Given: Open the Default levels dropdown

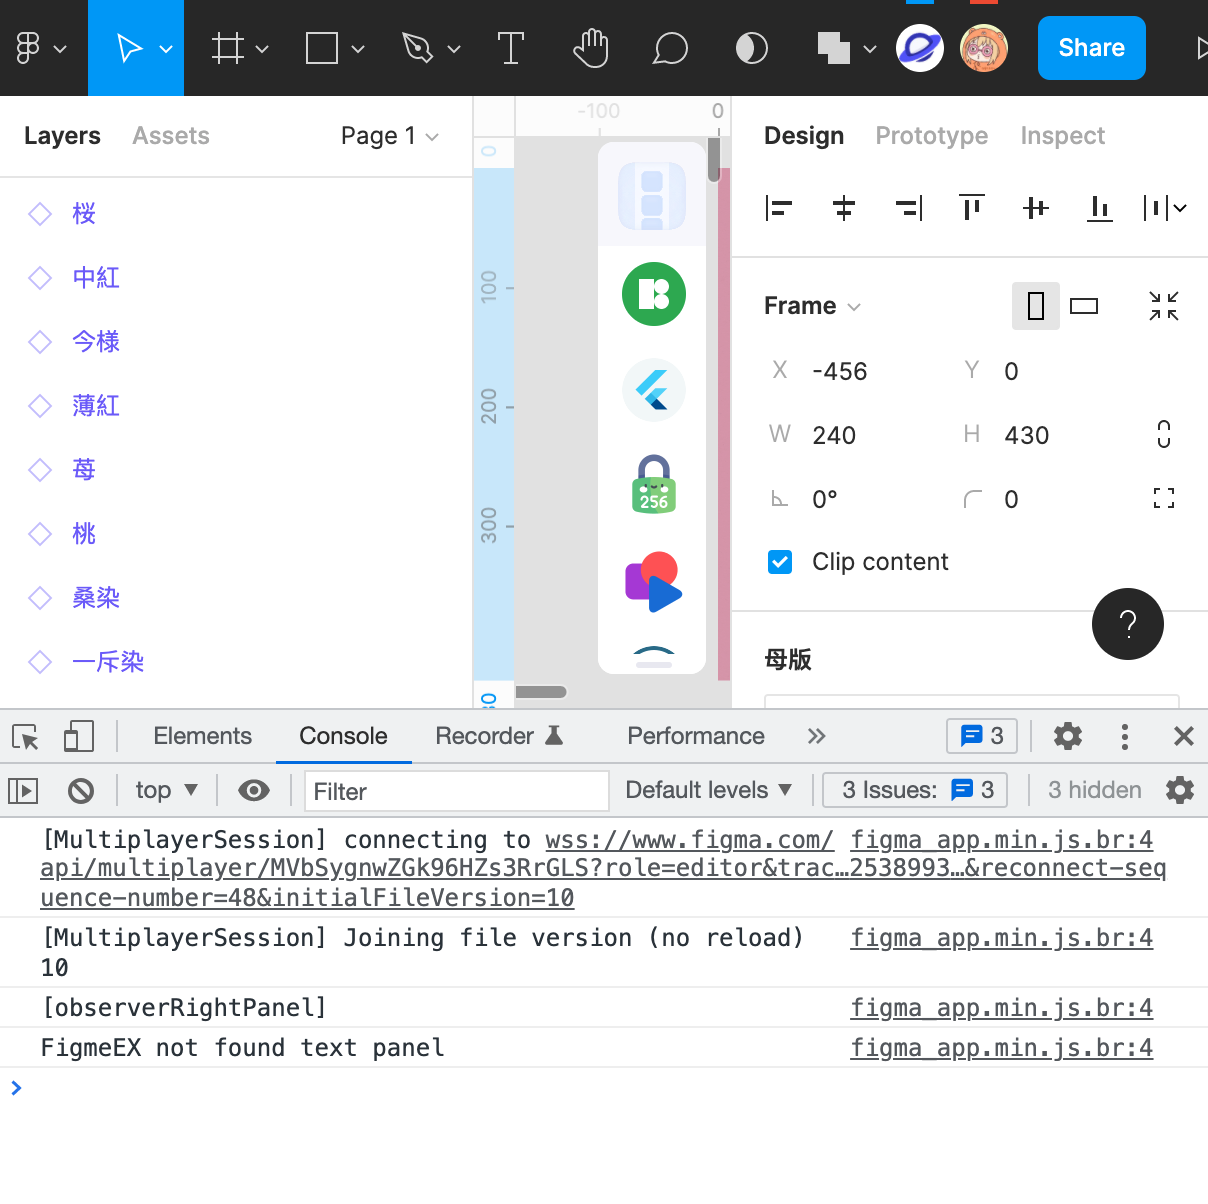Looking at the screenshot, I should (709, 790).
